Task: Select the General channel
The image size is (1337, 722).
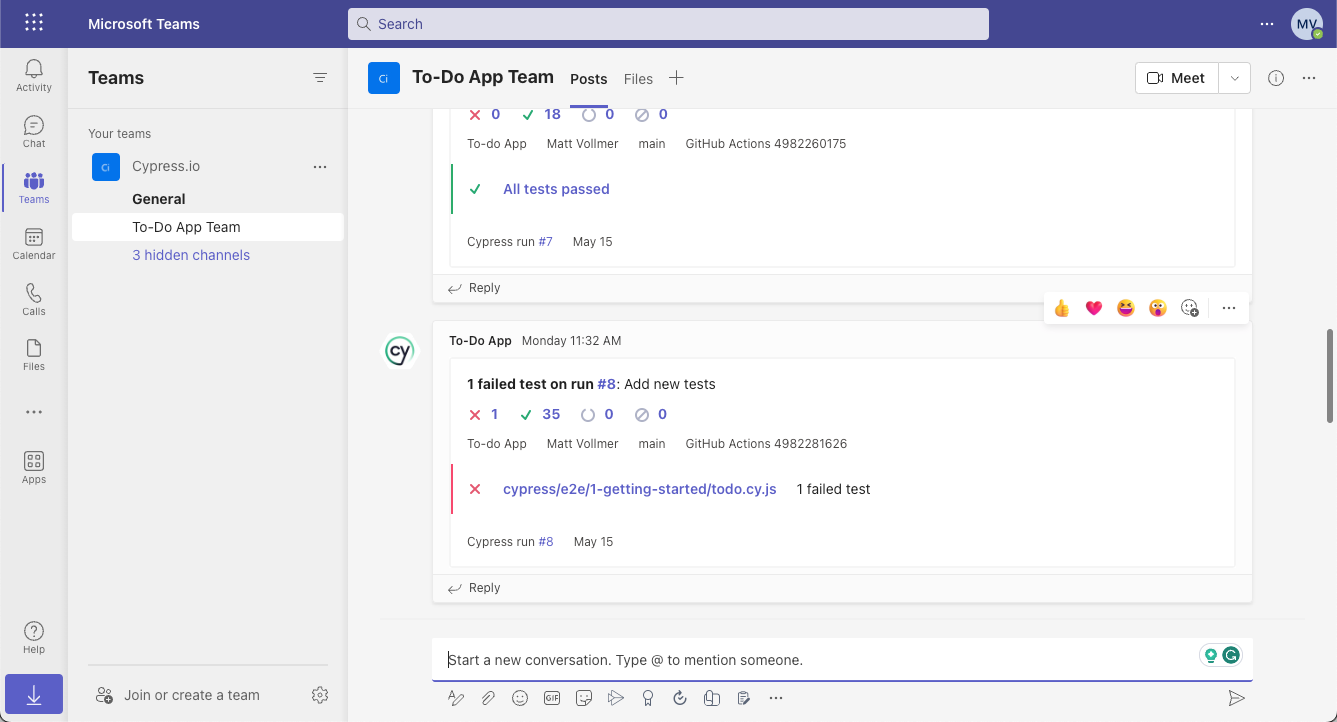Action: click(159, 199)
